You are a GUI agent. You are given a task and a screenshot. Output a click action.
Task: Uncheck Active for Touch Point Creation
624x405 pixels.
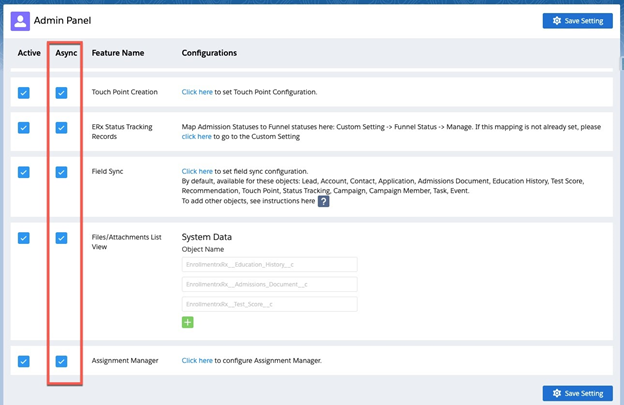coord(24,93)
